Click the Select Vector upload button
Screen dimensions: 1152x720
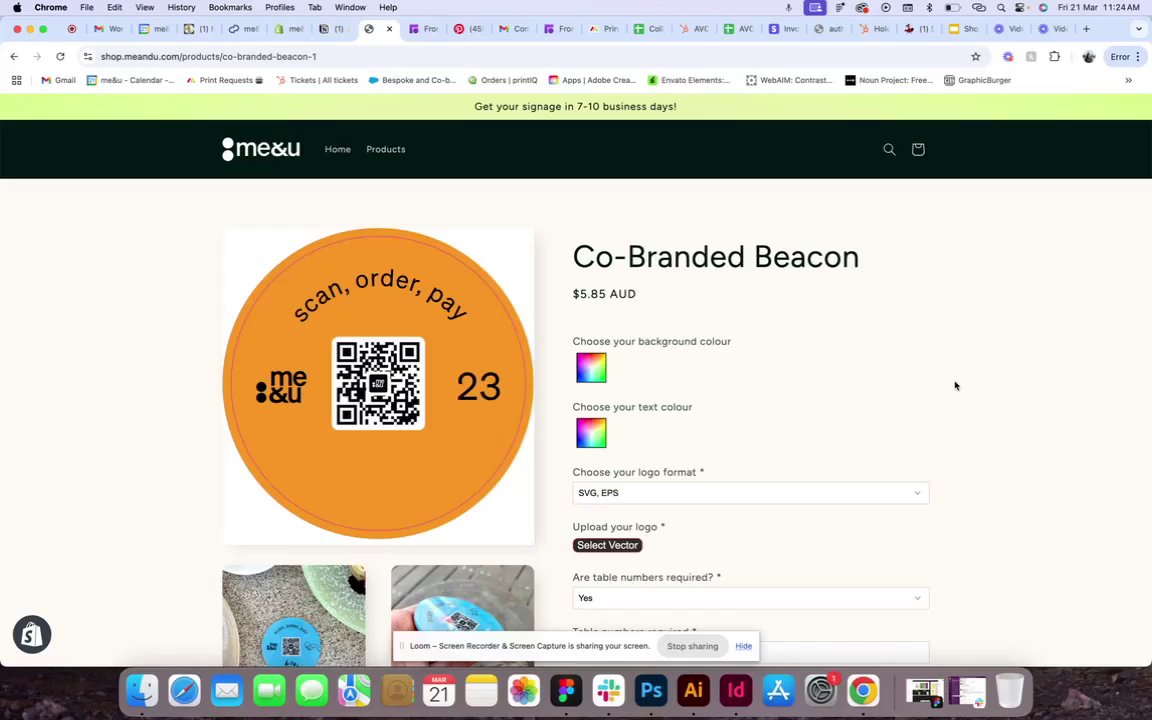608,545
